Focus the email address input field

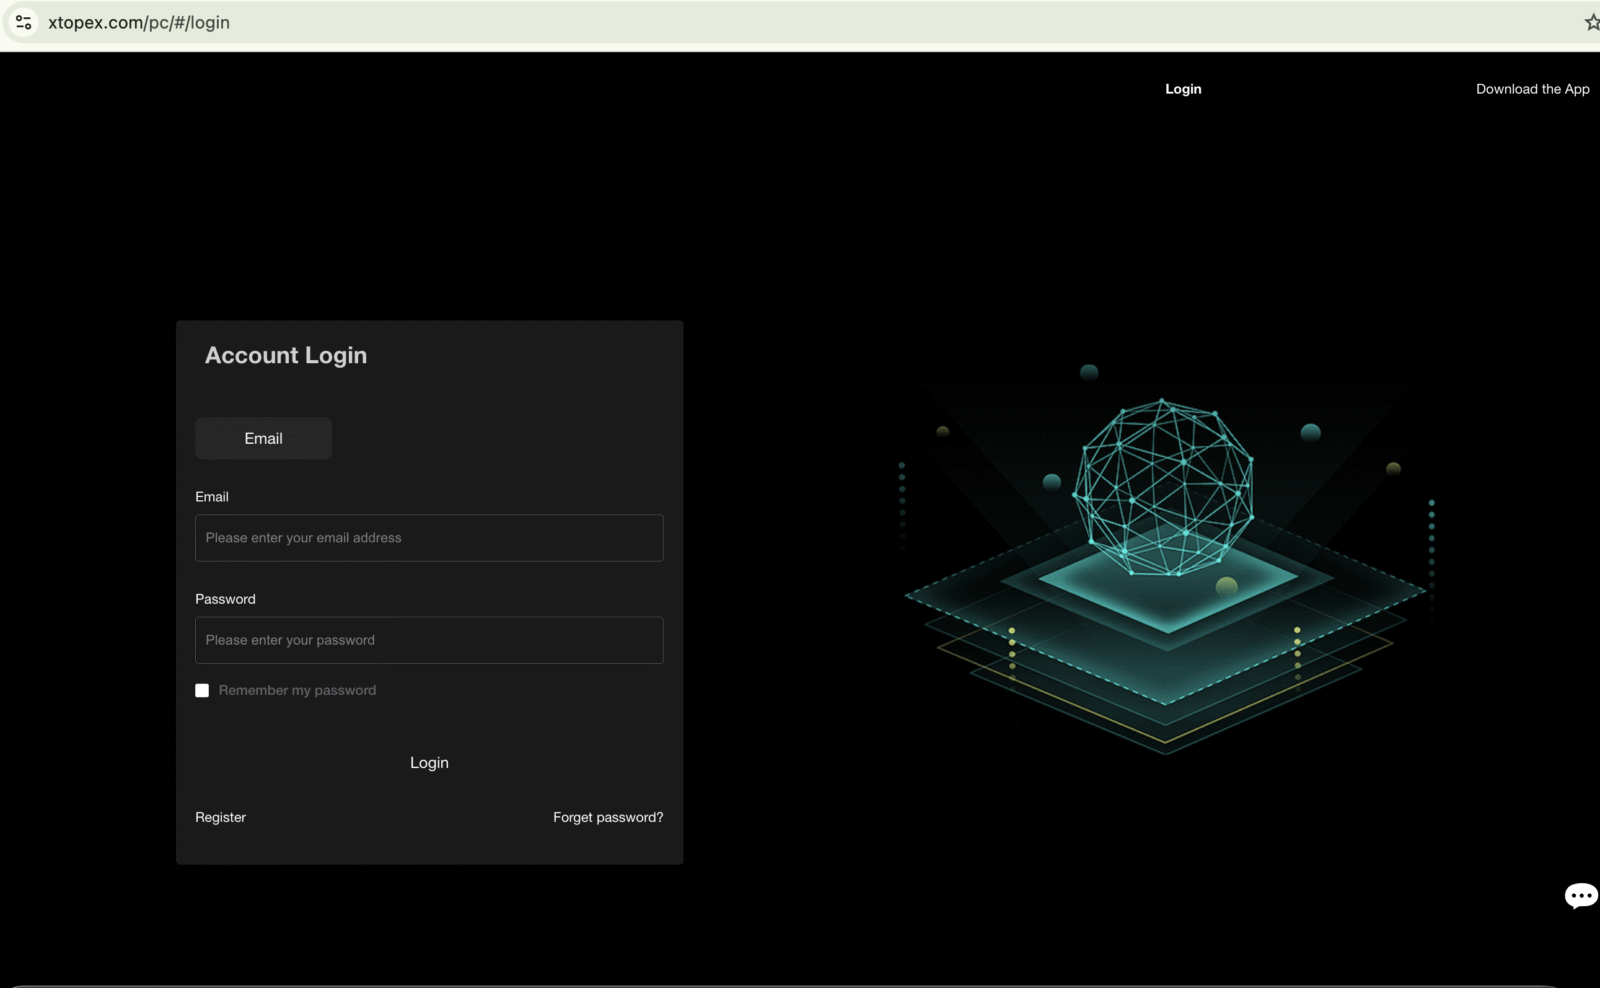(429, 538)
